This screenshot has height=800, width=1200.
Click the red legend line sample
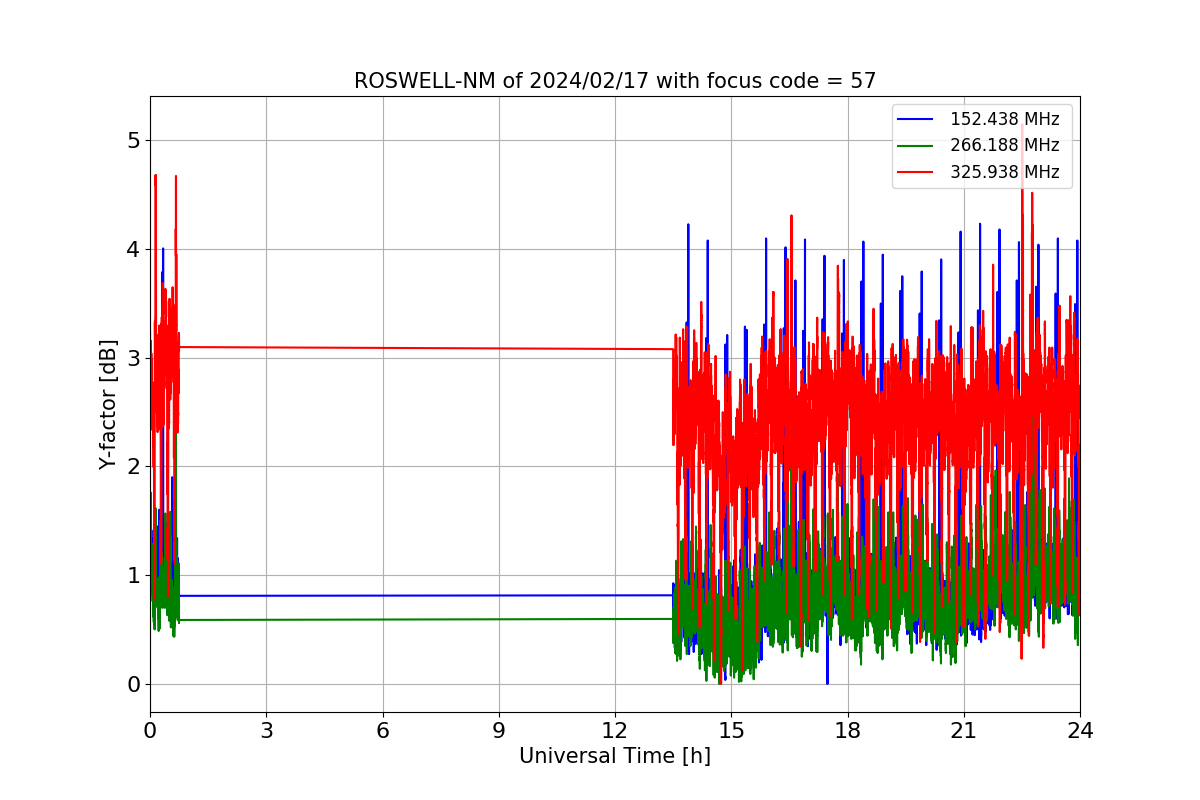[x=915, y=172]
